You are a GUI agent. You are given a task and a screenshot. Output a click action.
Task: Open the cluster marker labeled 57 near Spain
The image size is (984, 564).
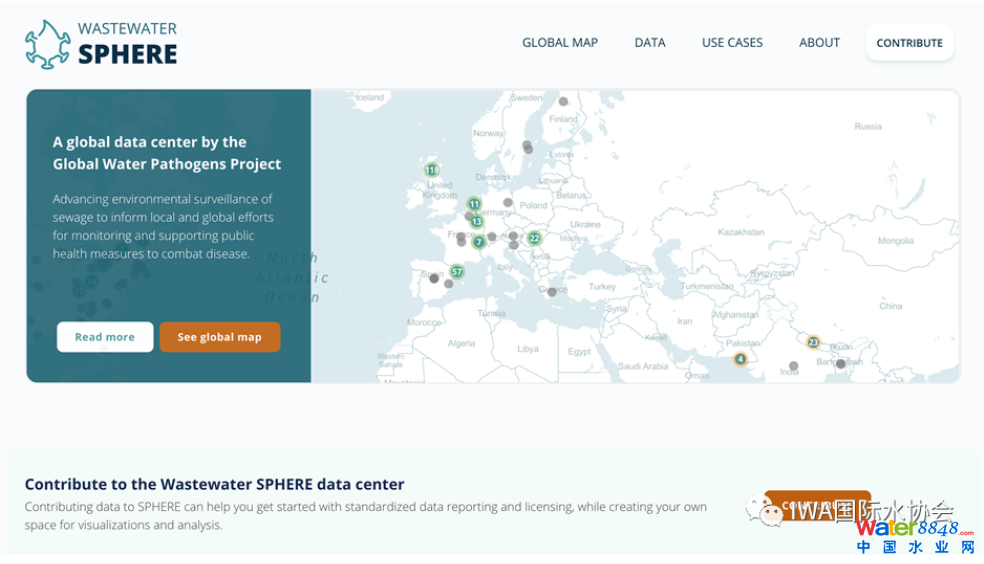(457, 271)
